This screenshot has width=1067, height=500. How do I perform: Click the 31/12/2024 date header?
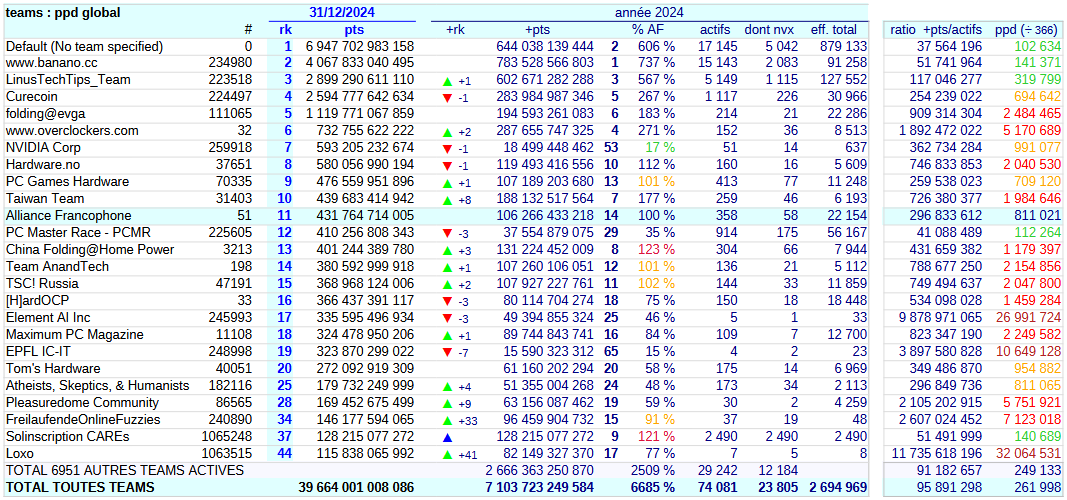coord(341,12)
